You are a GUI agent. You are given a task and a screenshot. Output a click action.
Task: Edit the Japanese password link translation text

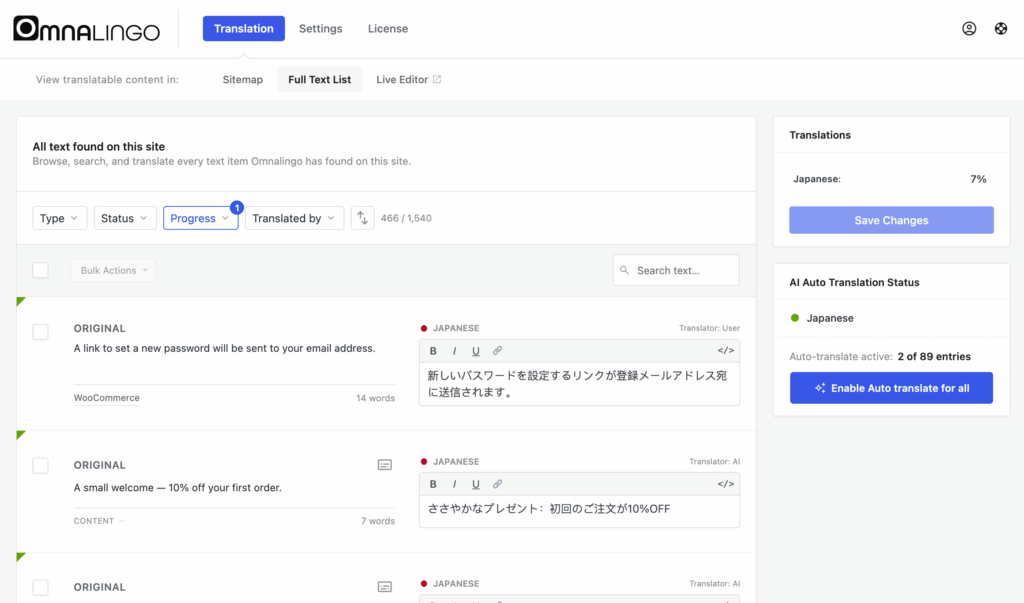click(x=579, y=384)
